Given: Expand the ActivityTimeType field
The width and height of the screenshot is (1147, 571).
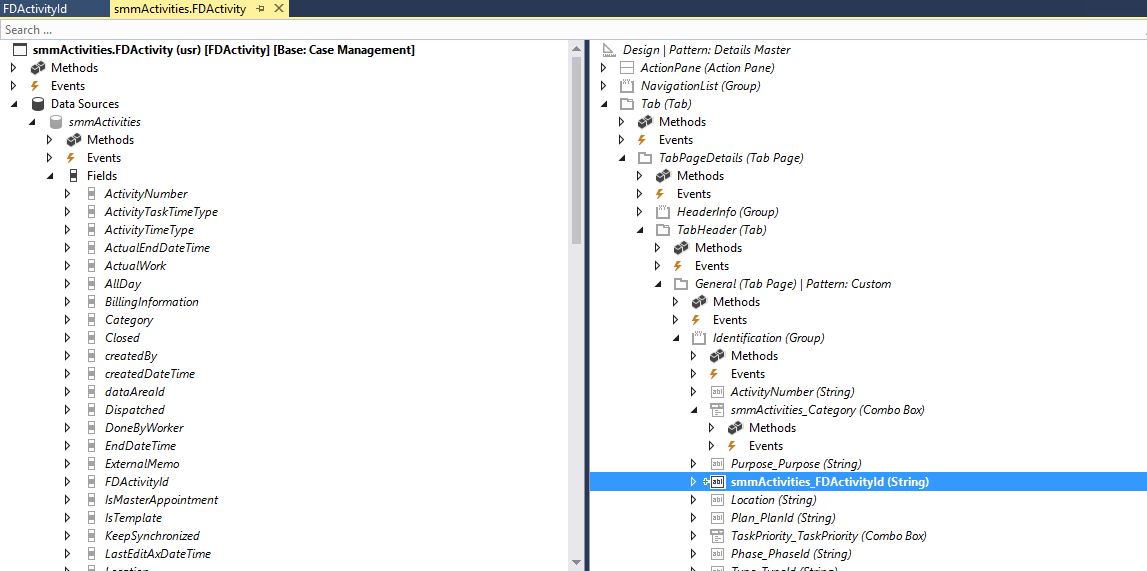Looking at the screenshot, I should 67,230.
